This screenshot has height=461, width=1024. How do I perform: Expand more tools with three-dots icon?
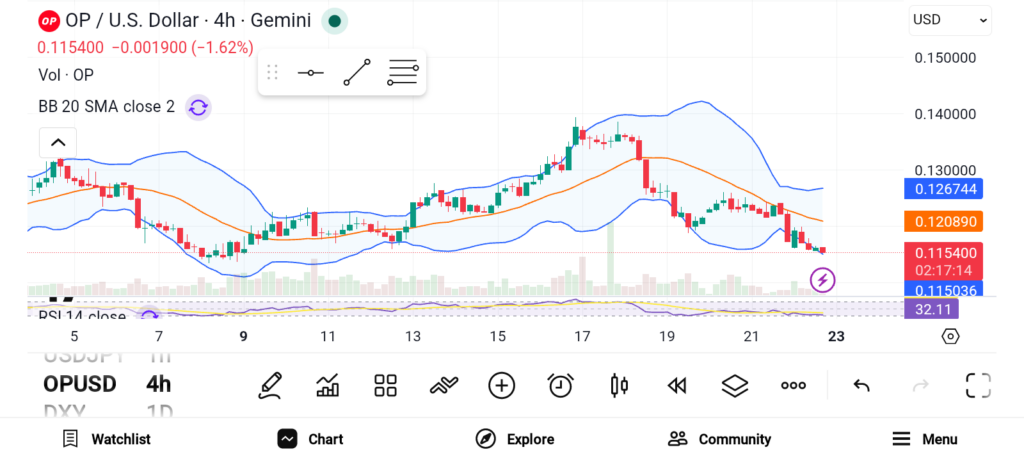[x=793, y=385]
